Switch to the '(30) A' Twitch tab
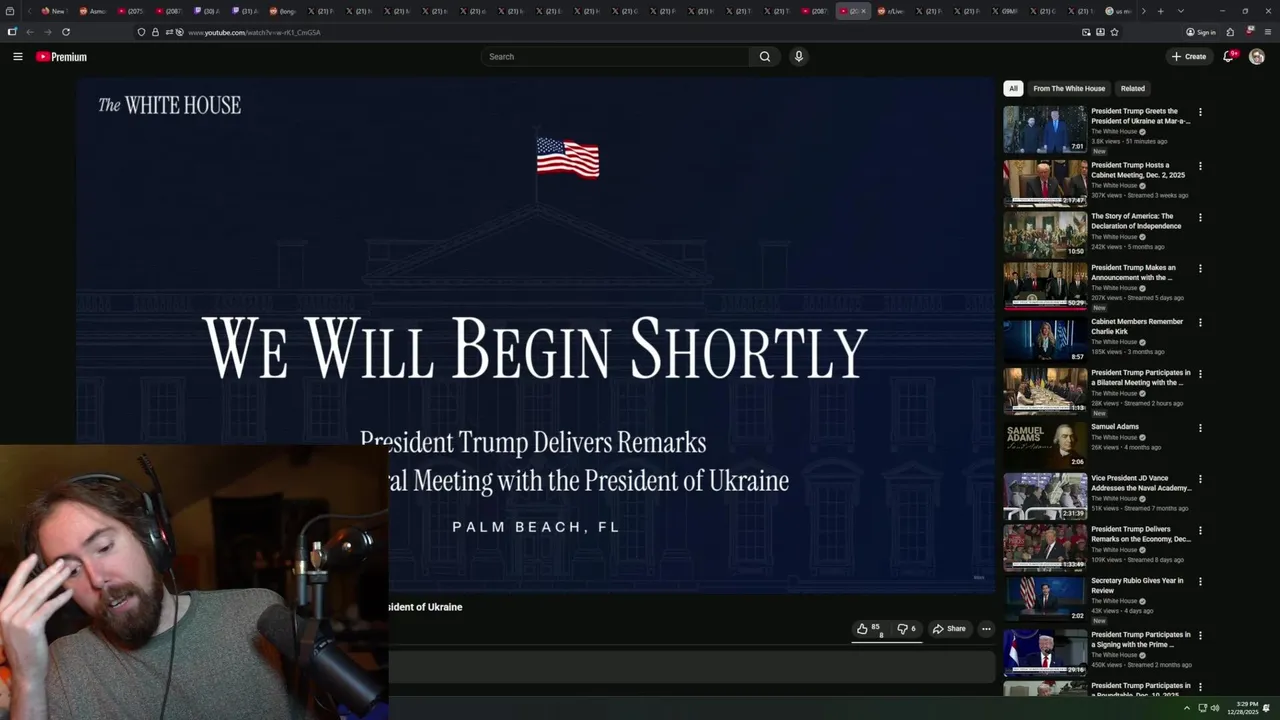The image size is (1280, 720). point(209,11)
